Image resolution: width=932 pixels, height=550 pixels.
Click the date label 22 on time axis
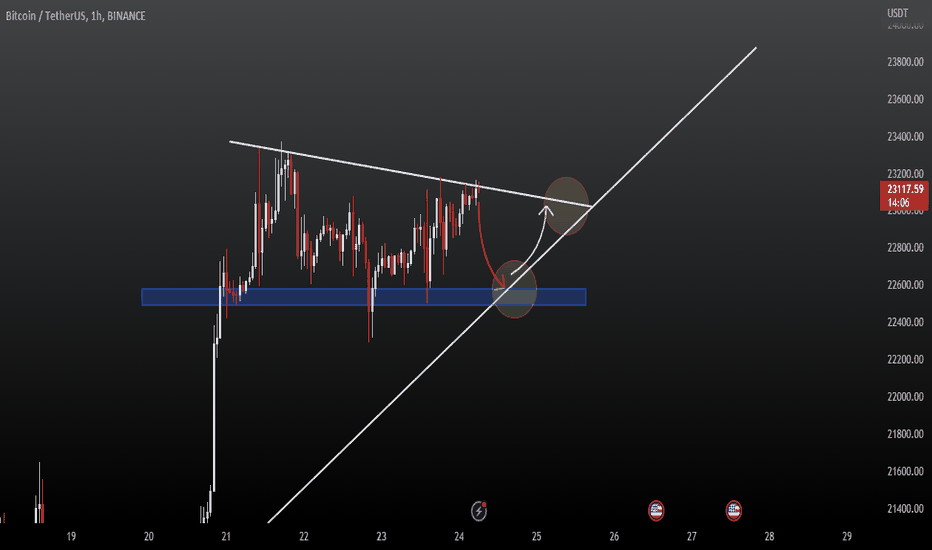pos(304,536)
